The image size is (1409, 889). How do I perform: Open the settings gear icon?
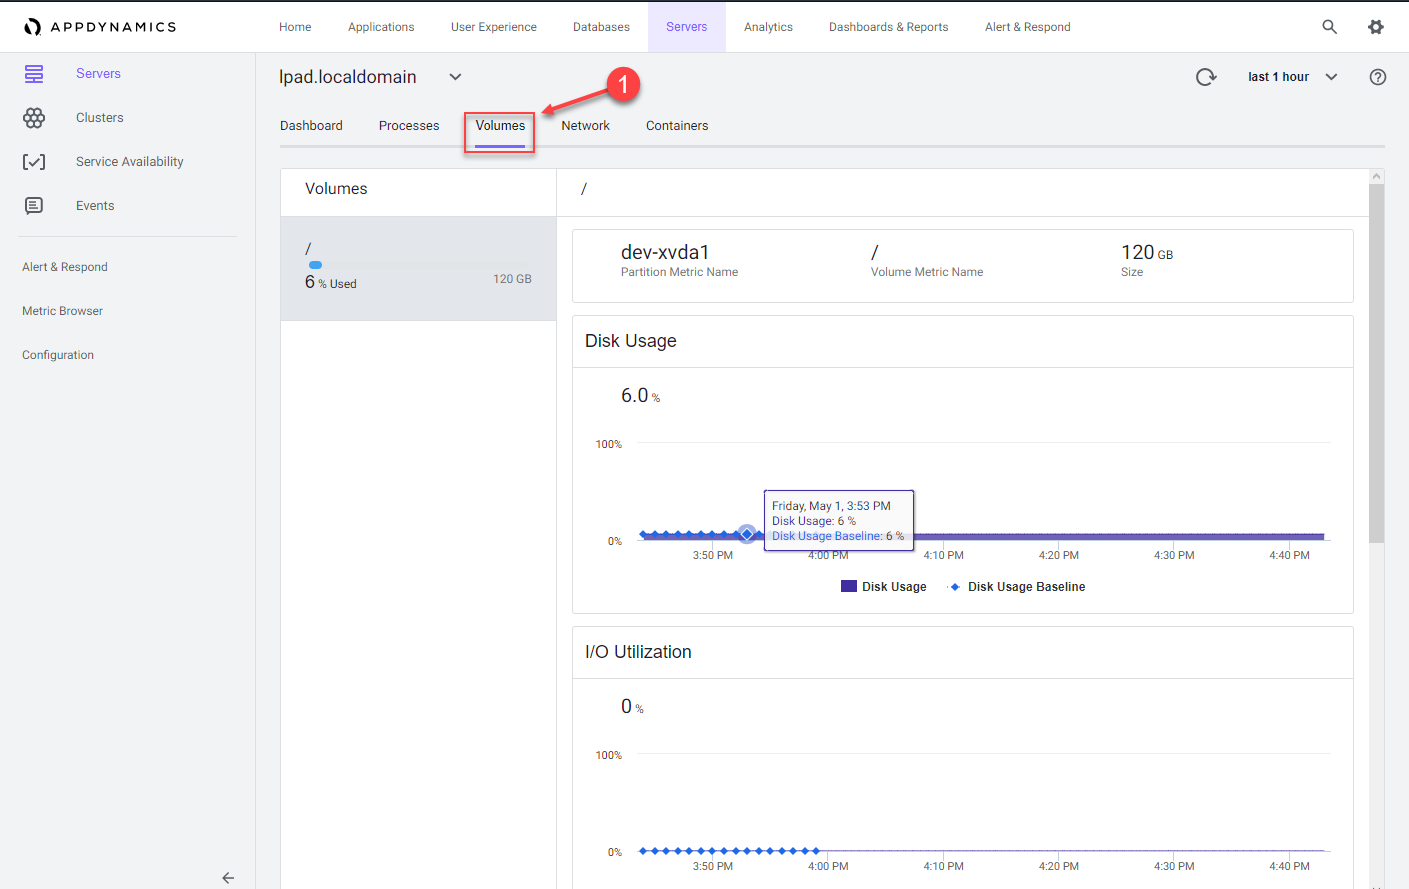point(1376,27)
